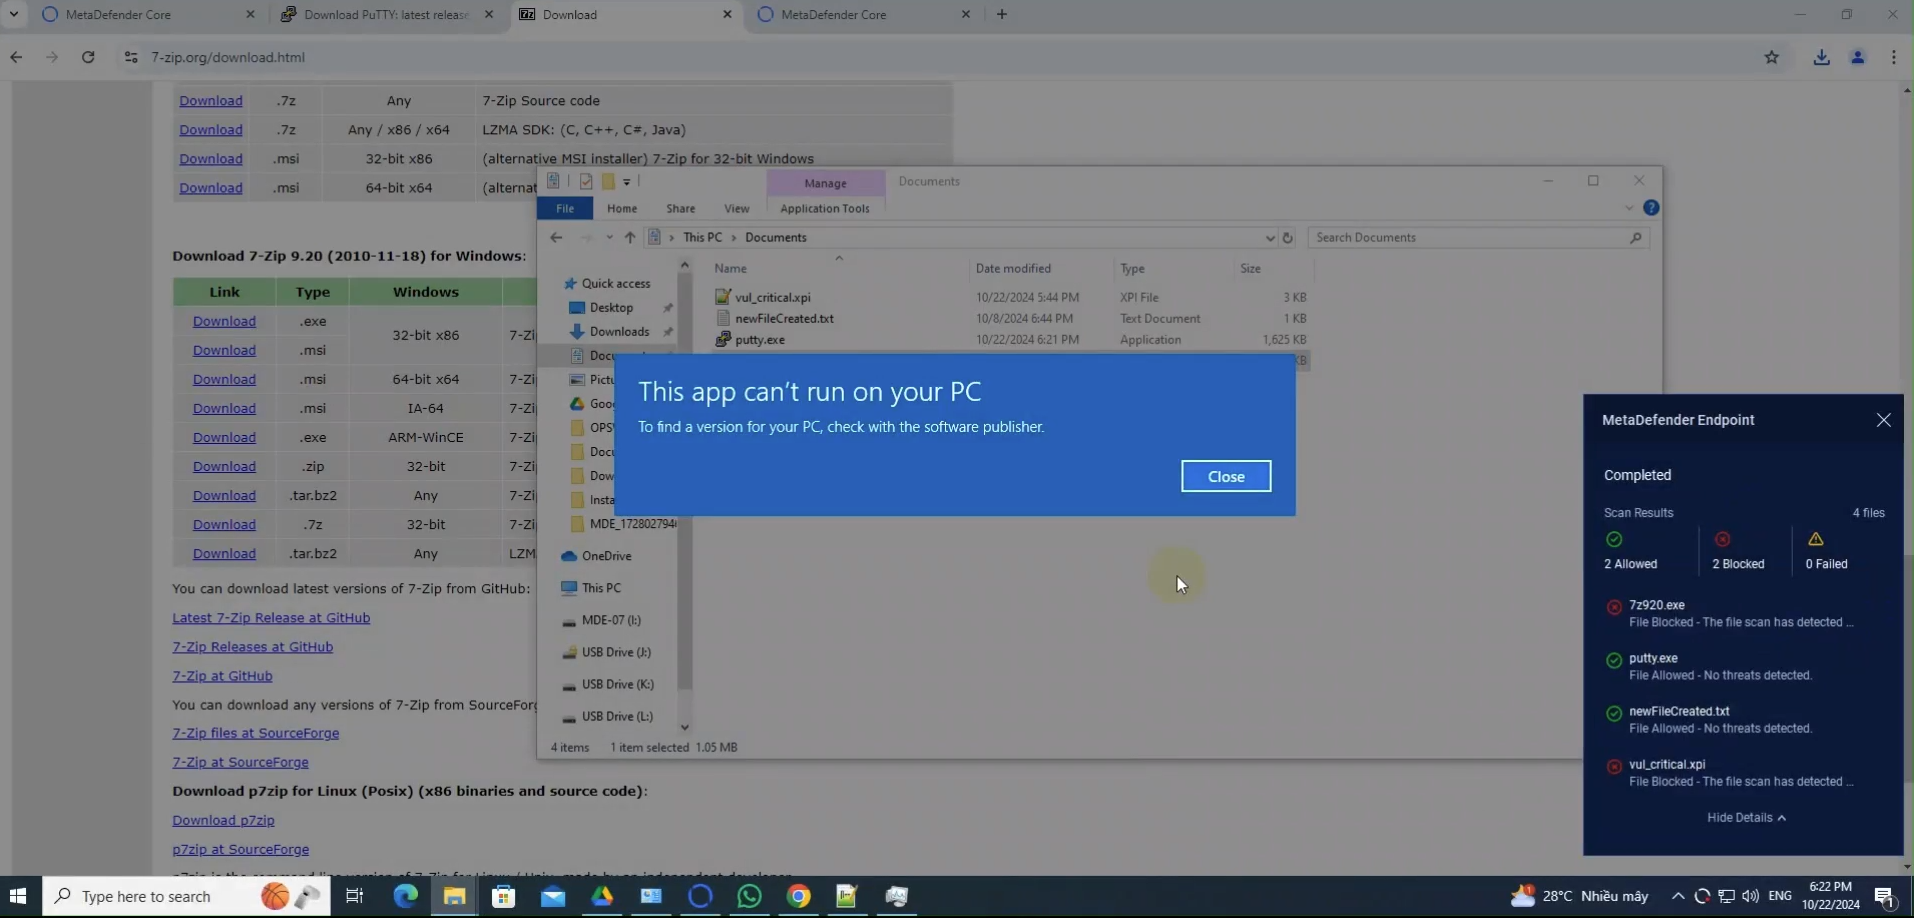This screenshot has height=918, width=1914.
Task: Click the red Blocked status icon
Action: tap(1722, 539)
